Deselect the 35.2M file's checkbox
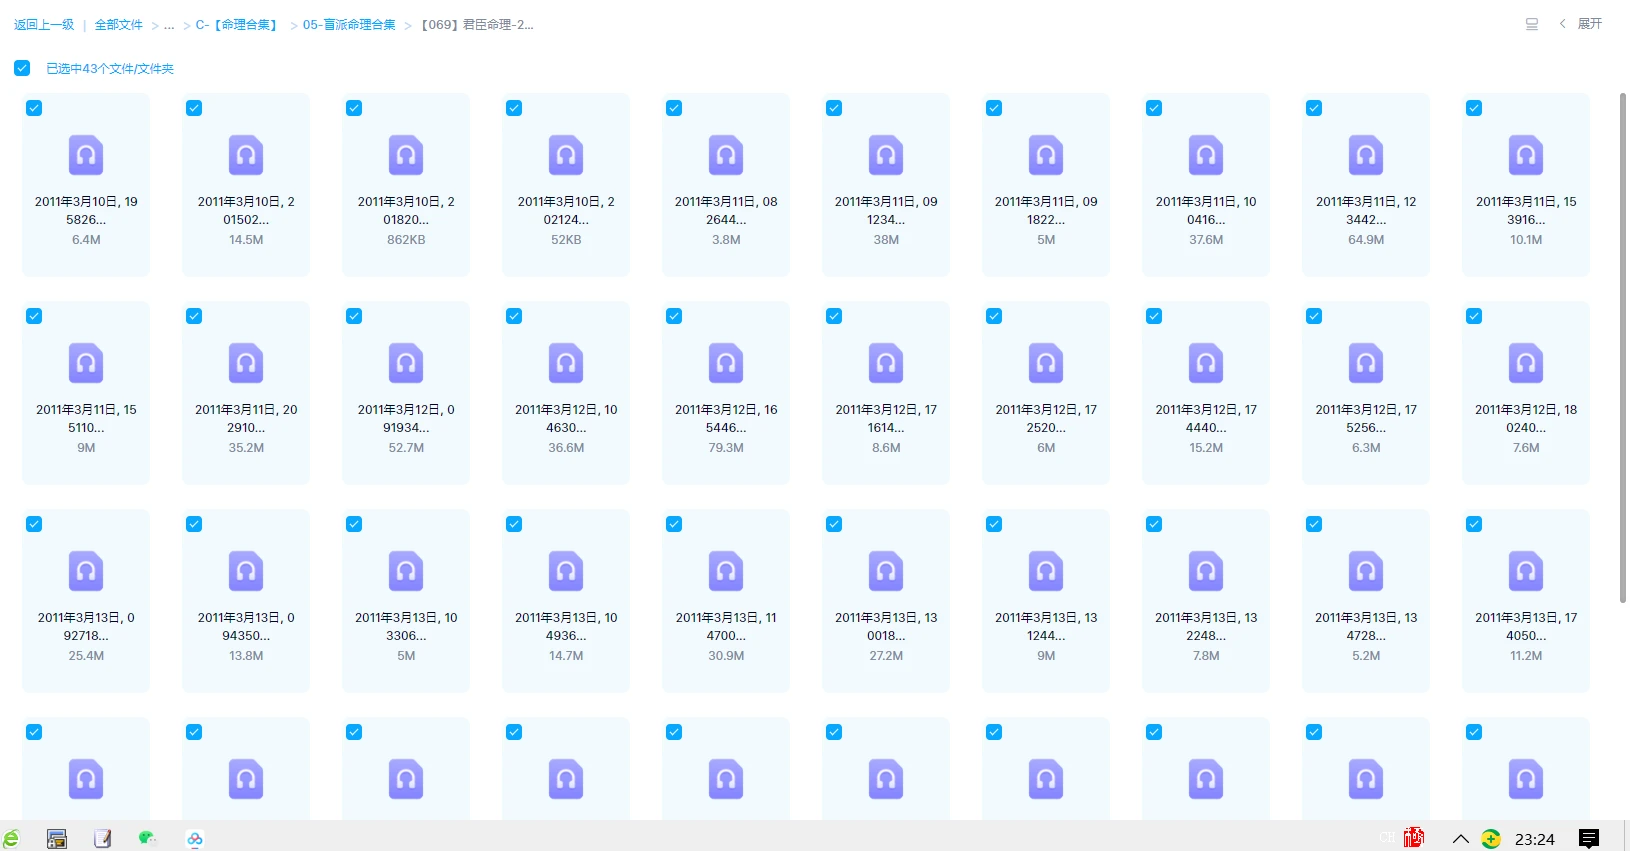The height and width of the screenshot is (851, 1630). [194, 316]
